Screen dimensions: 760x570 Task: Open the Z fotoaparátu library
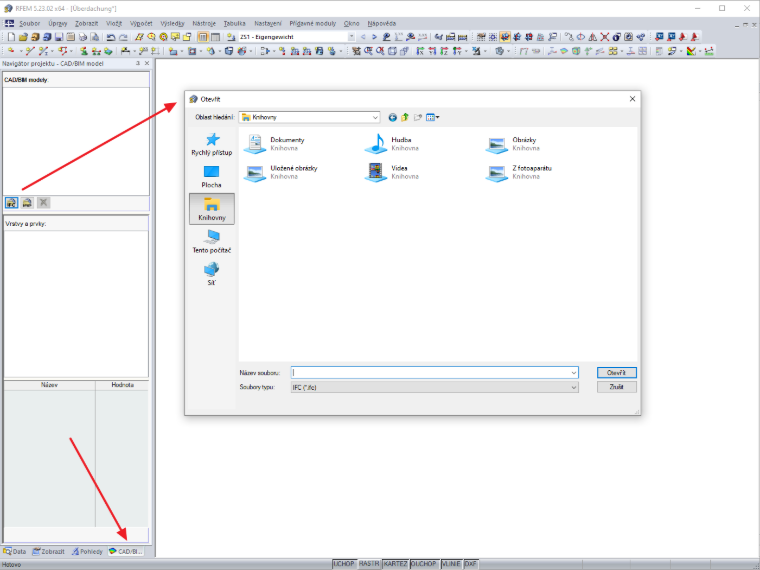tap(519, 172)
